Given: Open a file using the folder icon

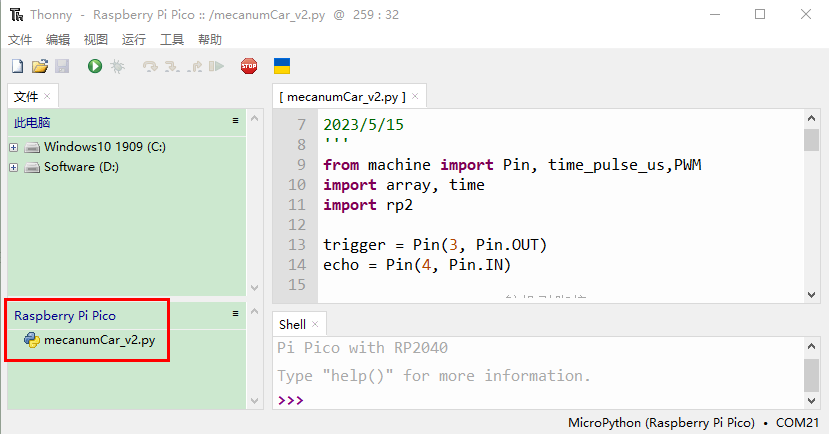Looking at the screenshot, I should tap(40, 66).
